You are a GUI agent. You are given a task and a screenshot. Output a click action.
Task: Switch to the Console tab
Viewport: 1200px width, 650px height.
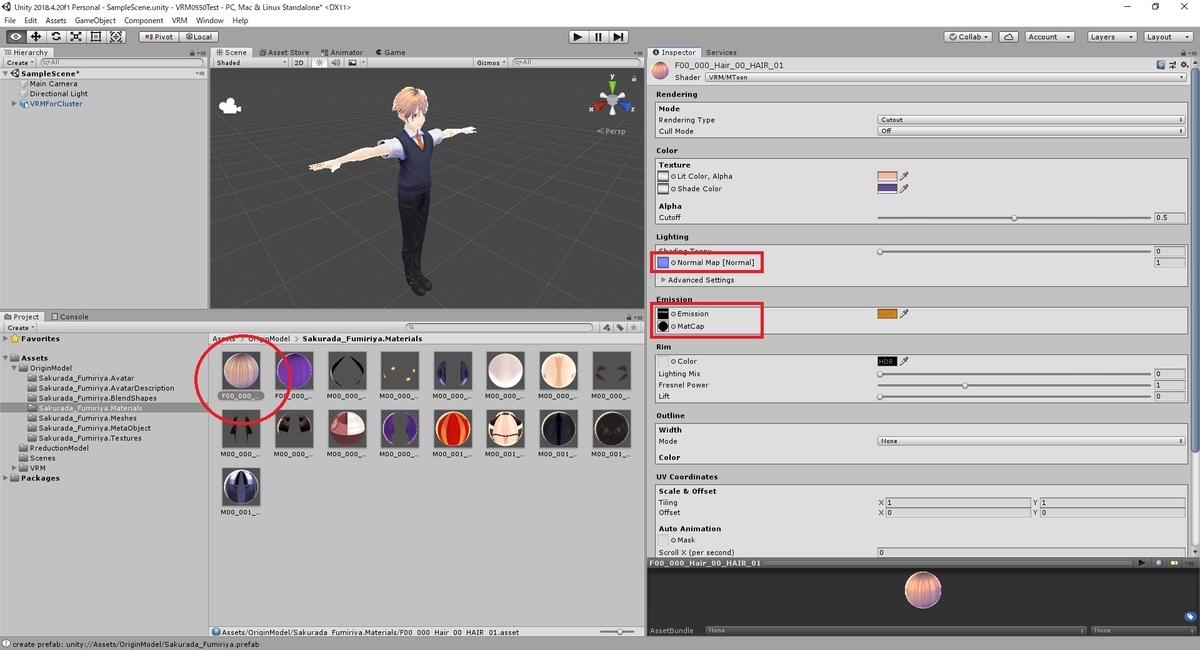click(x=70, y=317)
